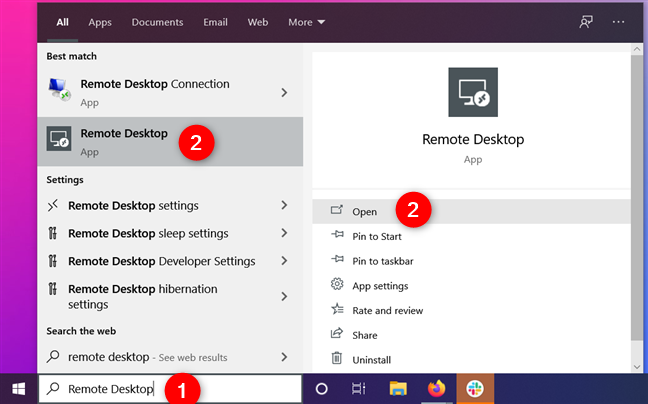Open Remote Desktop sleep settings result

170,233
